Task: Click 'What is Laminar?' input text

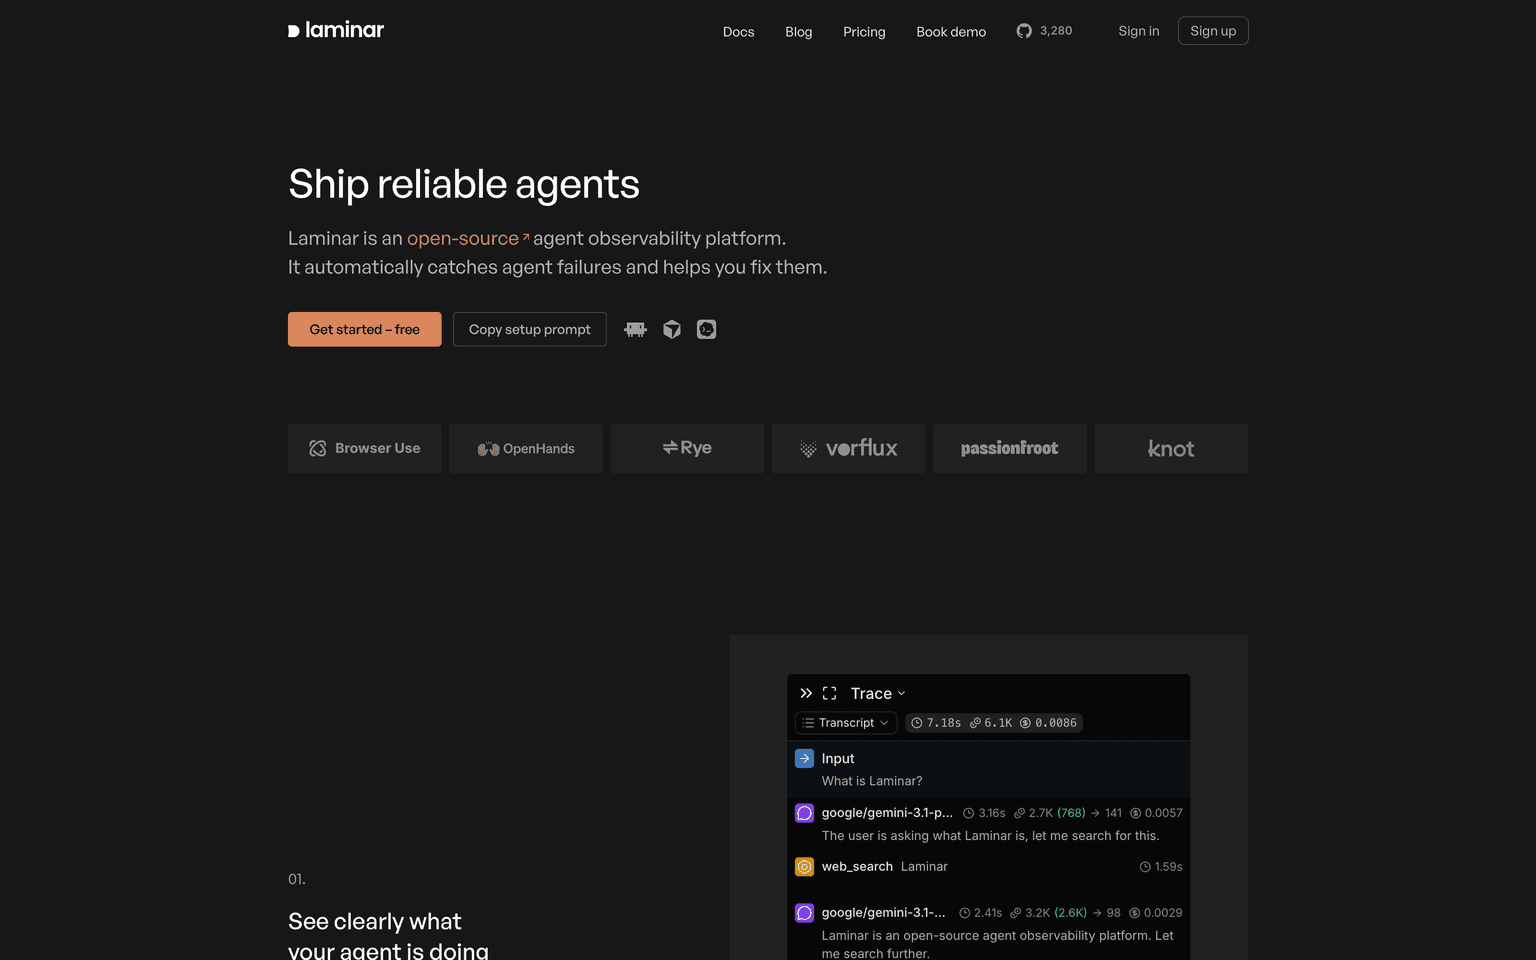Action: pos(872,781)
